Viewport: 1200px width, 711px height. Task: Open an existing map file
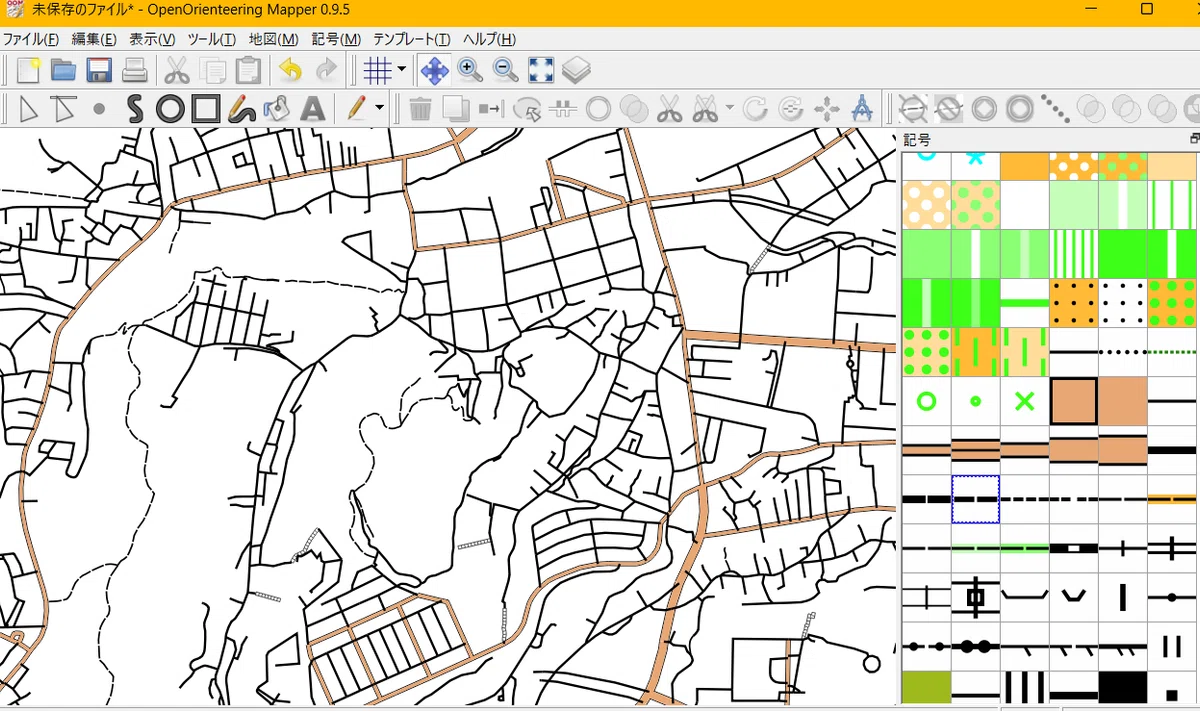pyautogui.click(x=63, y=70)
